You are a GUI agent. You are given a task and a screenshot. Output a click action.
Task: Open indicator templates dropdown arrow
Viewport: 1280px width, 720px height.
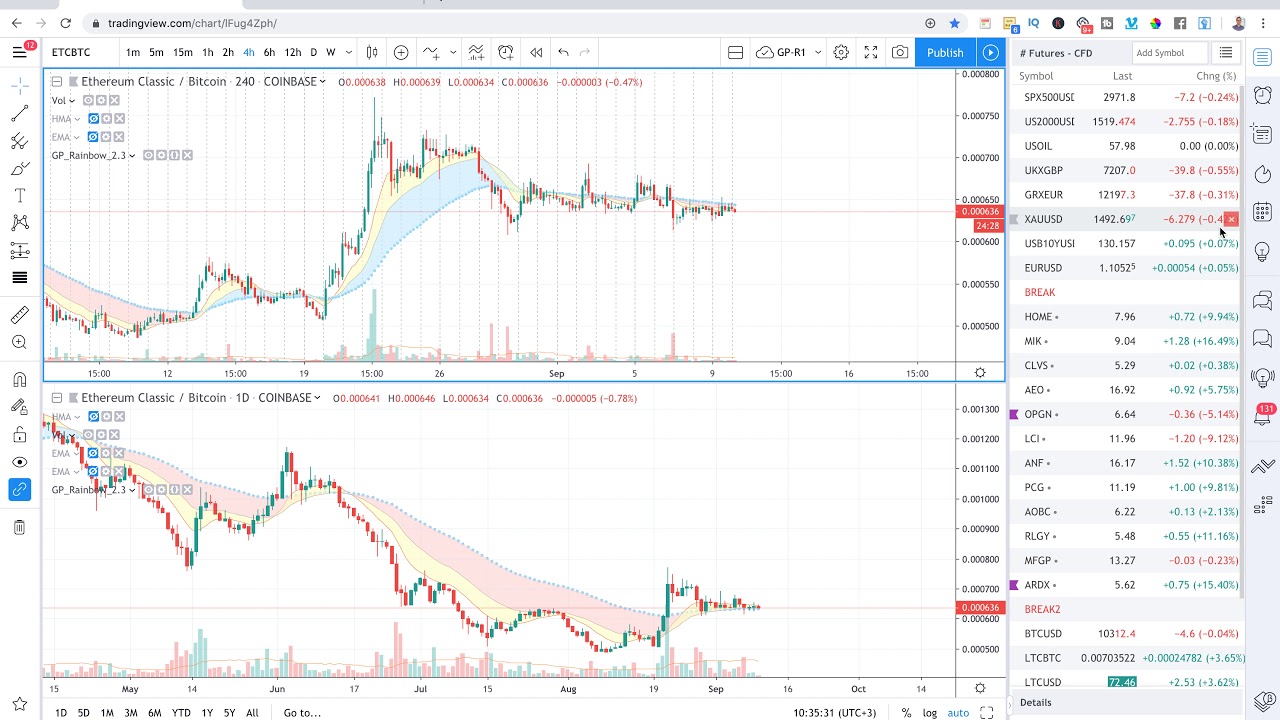[453, 52]
